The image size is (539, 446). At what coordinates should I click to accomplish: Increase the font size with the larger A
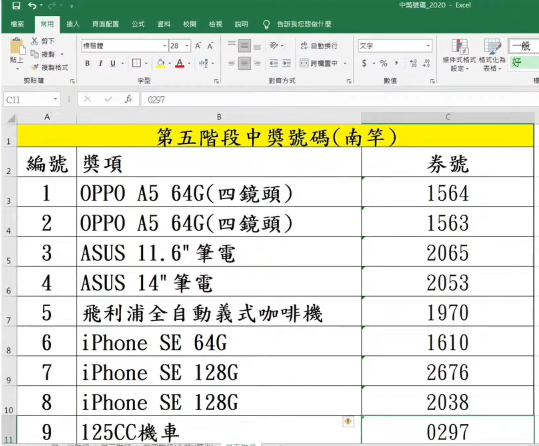coord(198,46)
